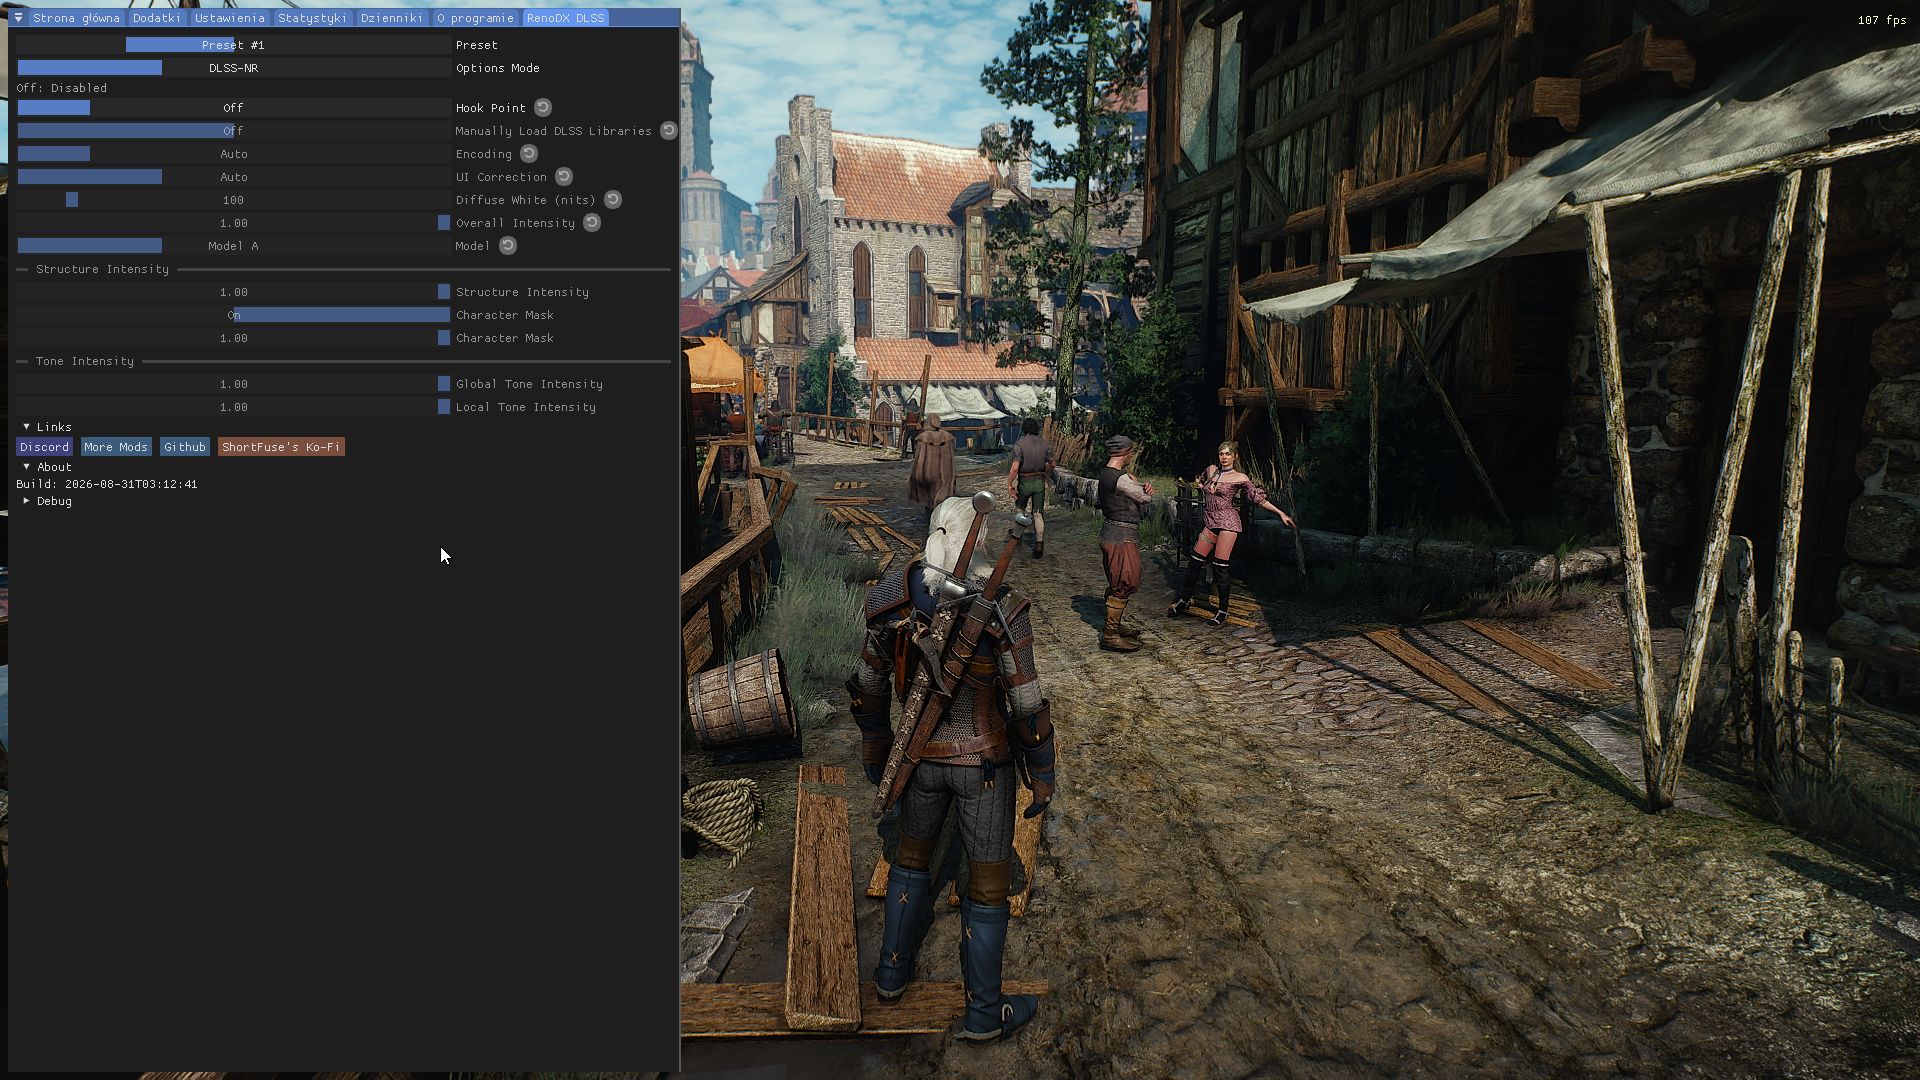Click the Tone Intensity section header
The width and height of the screenshot is (1920, 1080).
(x=85, y=361)
